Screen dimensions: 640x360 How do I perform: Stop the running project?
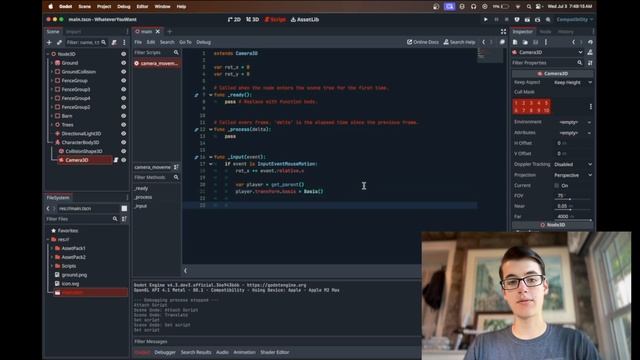tap(507, 19)
